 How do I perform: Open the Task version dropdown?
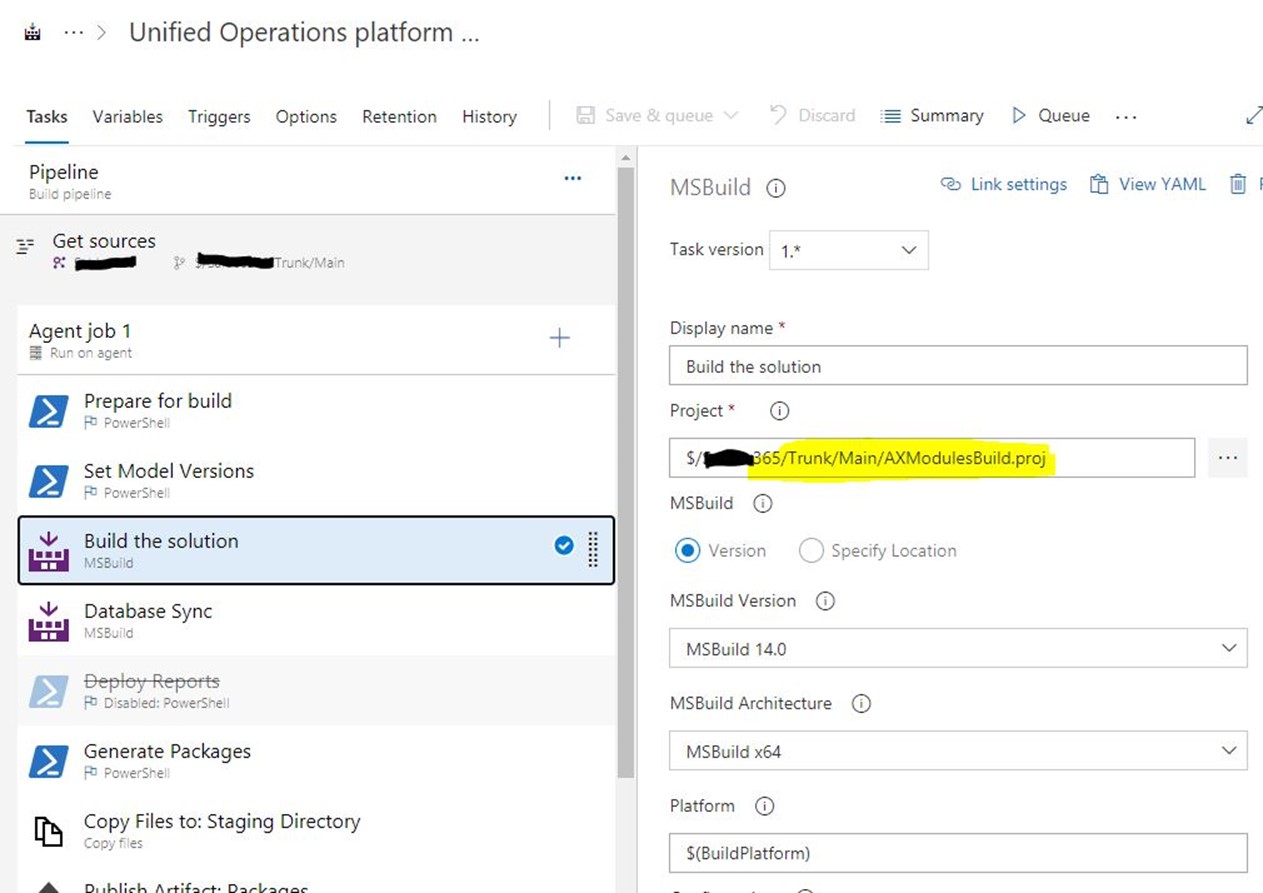pos(848,250)
